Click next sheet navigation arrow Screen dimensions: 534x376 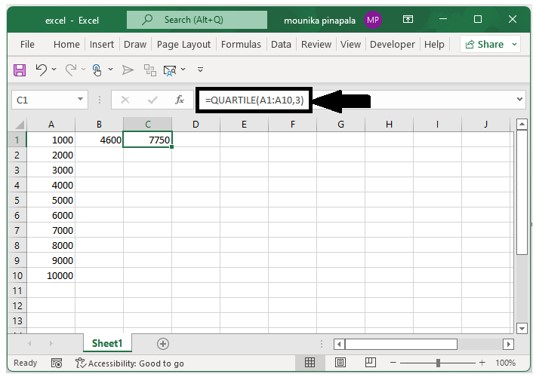click(x=51, y=344)
